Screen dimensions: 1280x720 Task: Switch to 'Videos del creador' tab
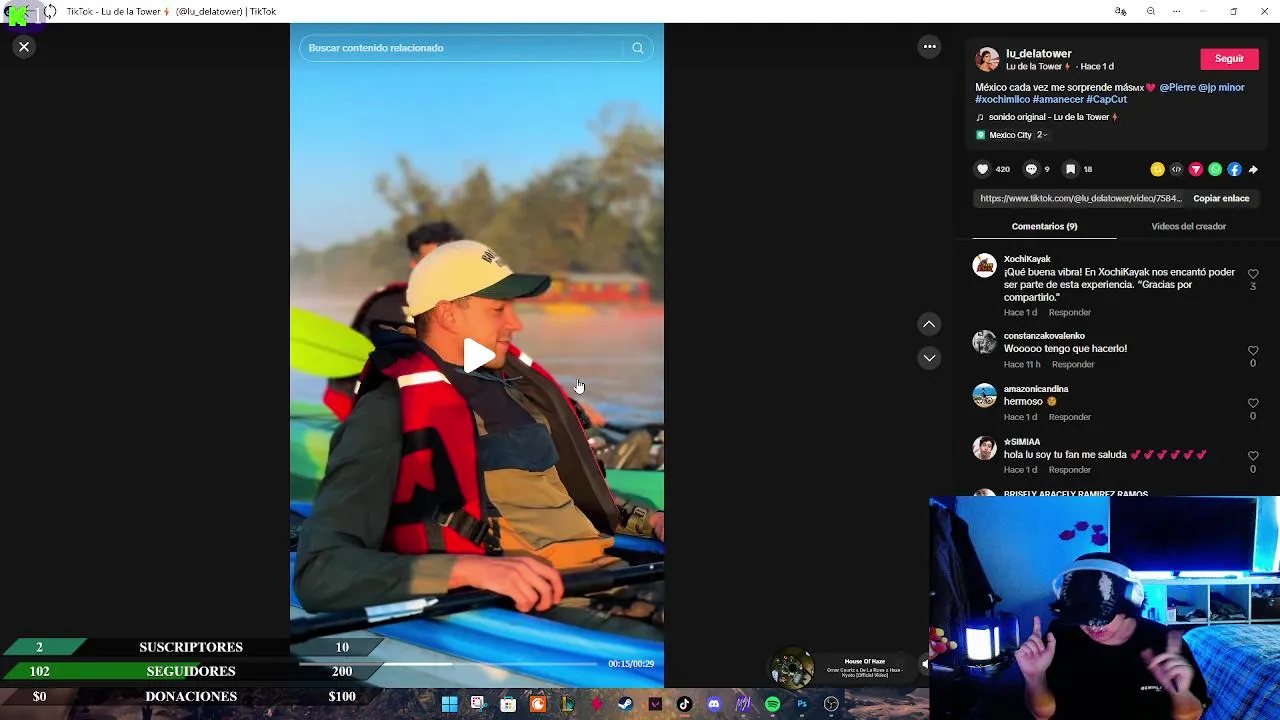pyautogui.click(x=1188, y=226)
